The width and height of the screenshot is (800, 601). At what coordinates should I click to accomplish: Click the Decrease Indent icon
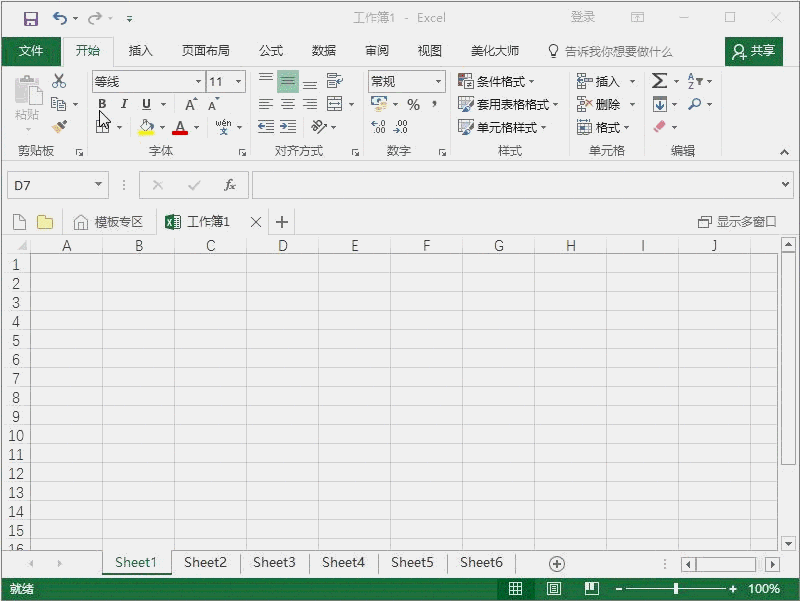pyautogui.click(x=266, y=127)
